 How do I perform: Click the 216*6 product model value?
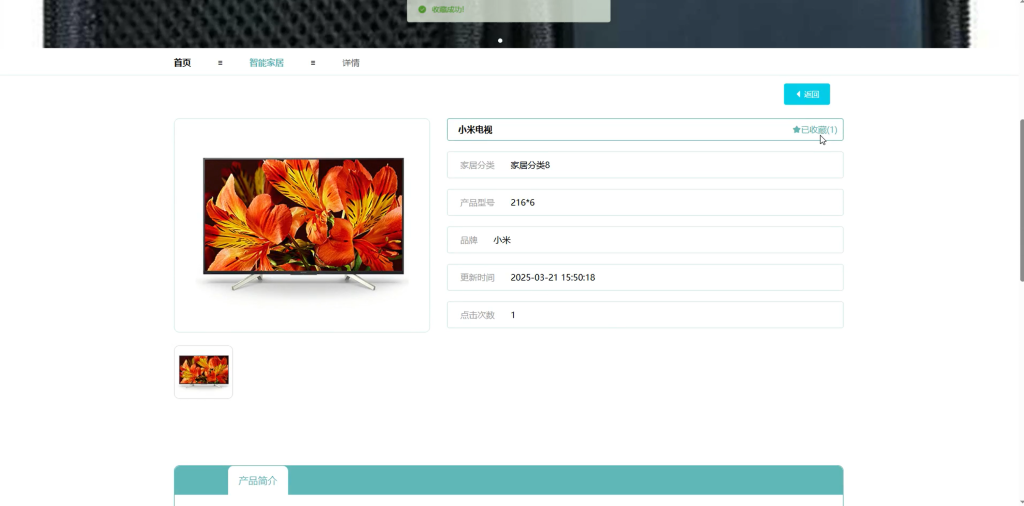click(522, 202)
